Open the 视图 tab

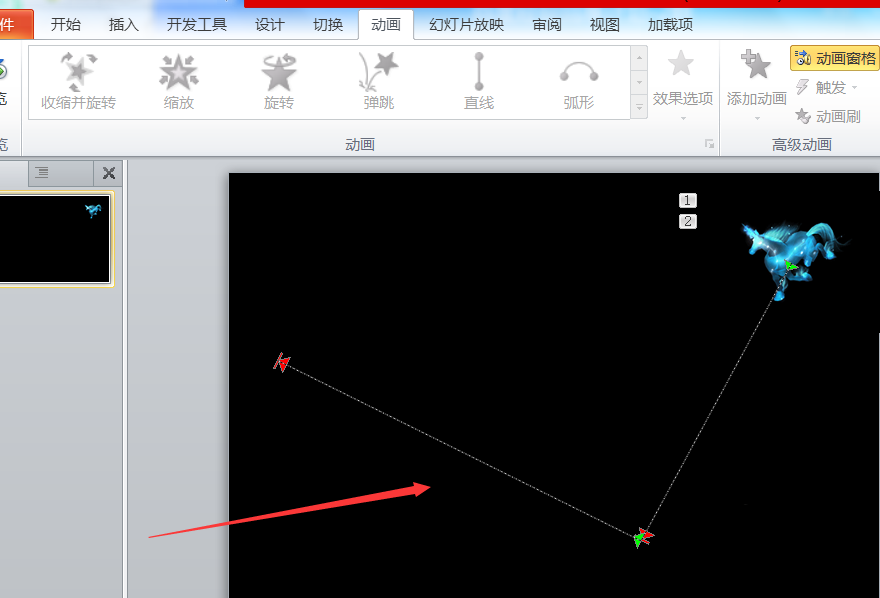click(604, 25)
